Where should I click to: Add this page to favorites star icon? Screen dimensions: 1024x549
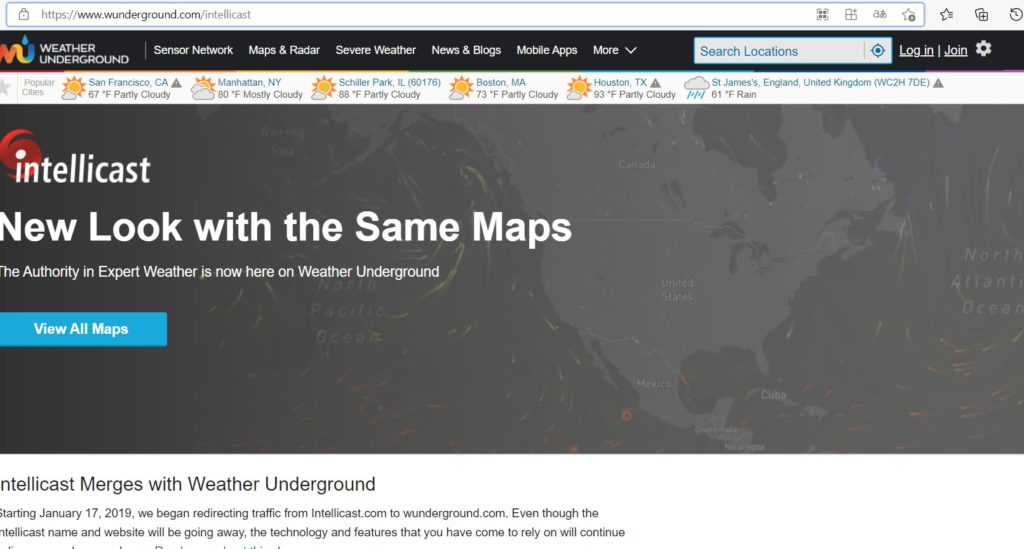pyautogui.click(x=908, y=15)
